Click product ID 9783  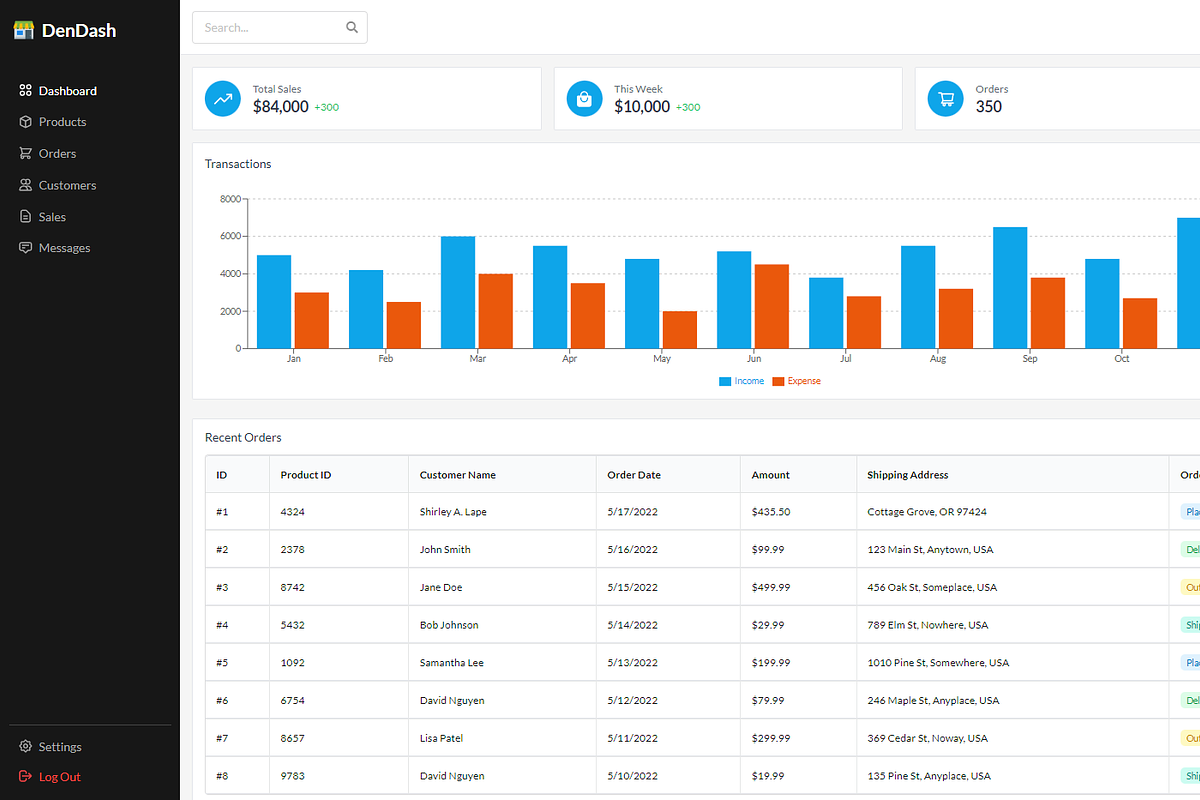293,776
